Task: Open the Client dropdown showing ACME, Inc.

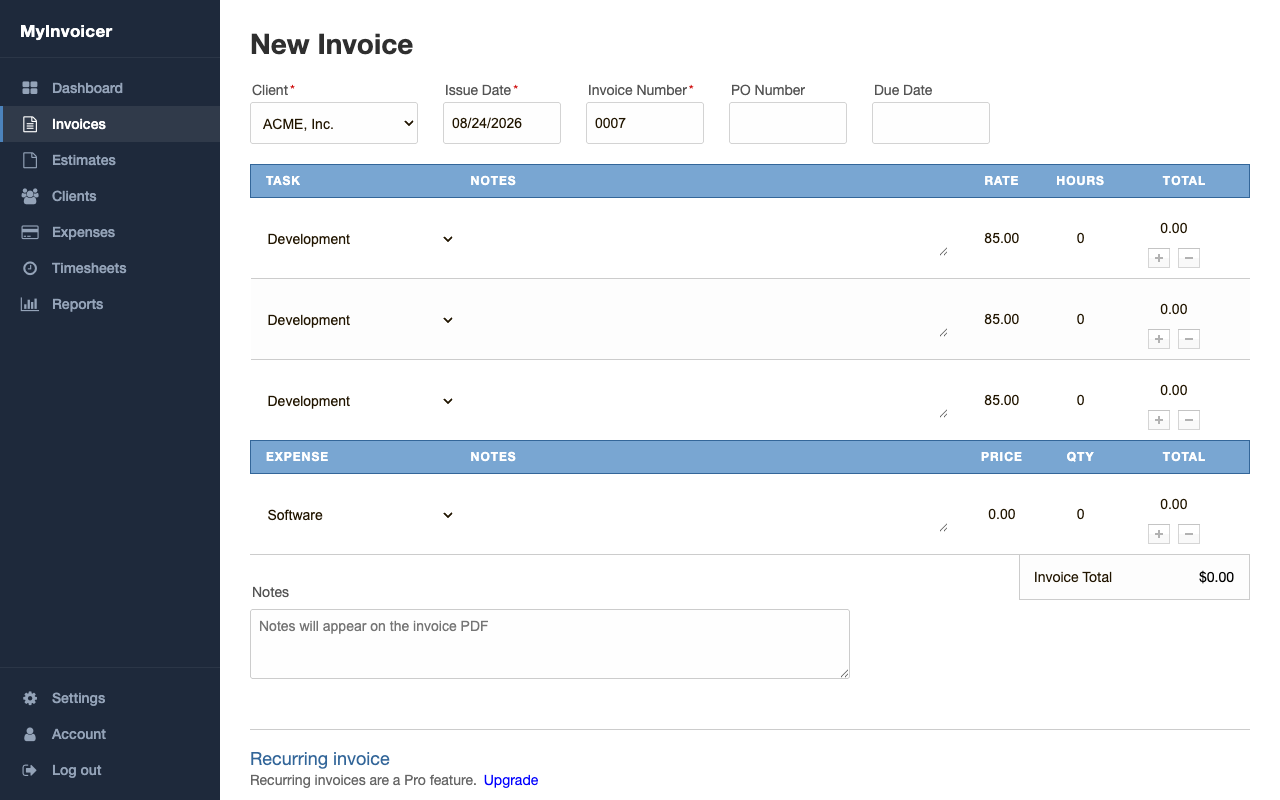Action: (334, 123)
